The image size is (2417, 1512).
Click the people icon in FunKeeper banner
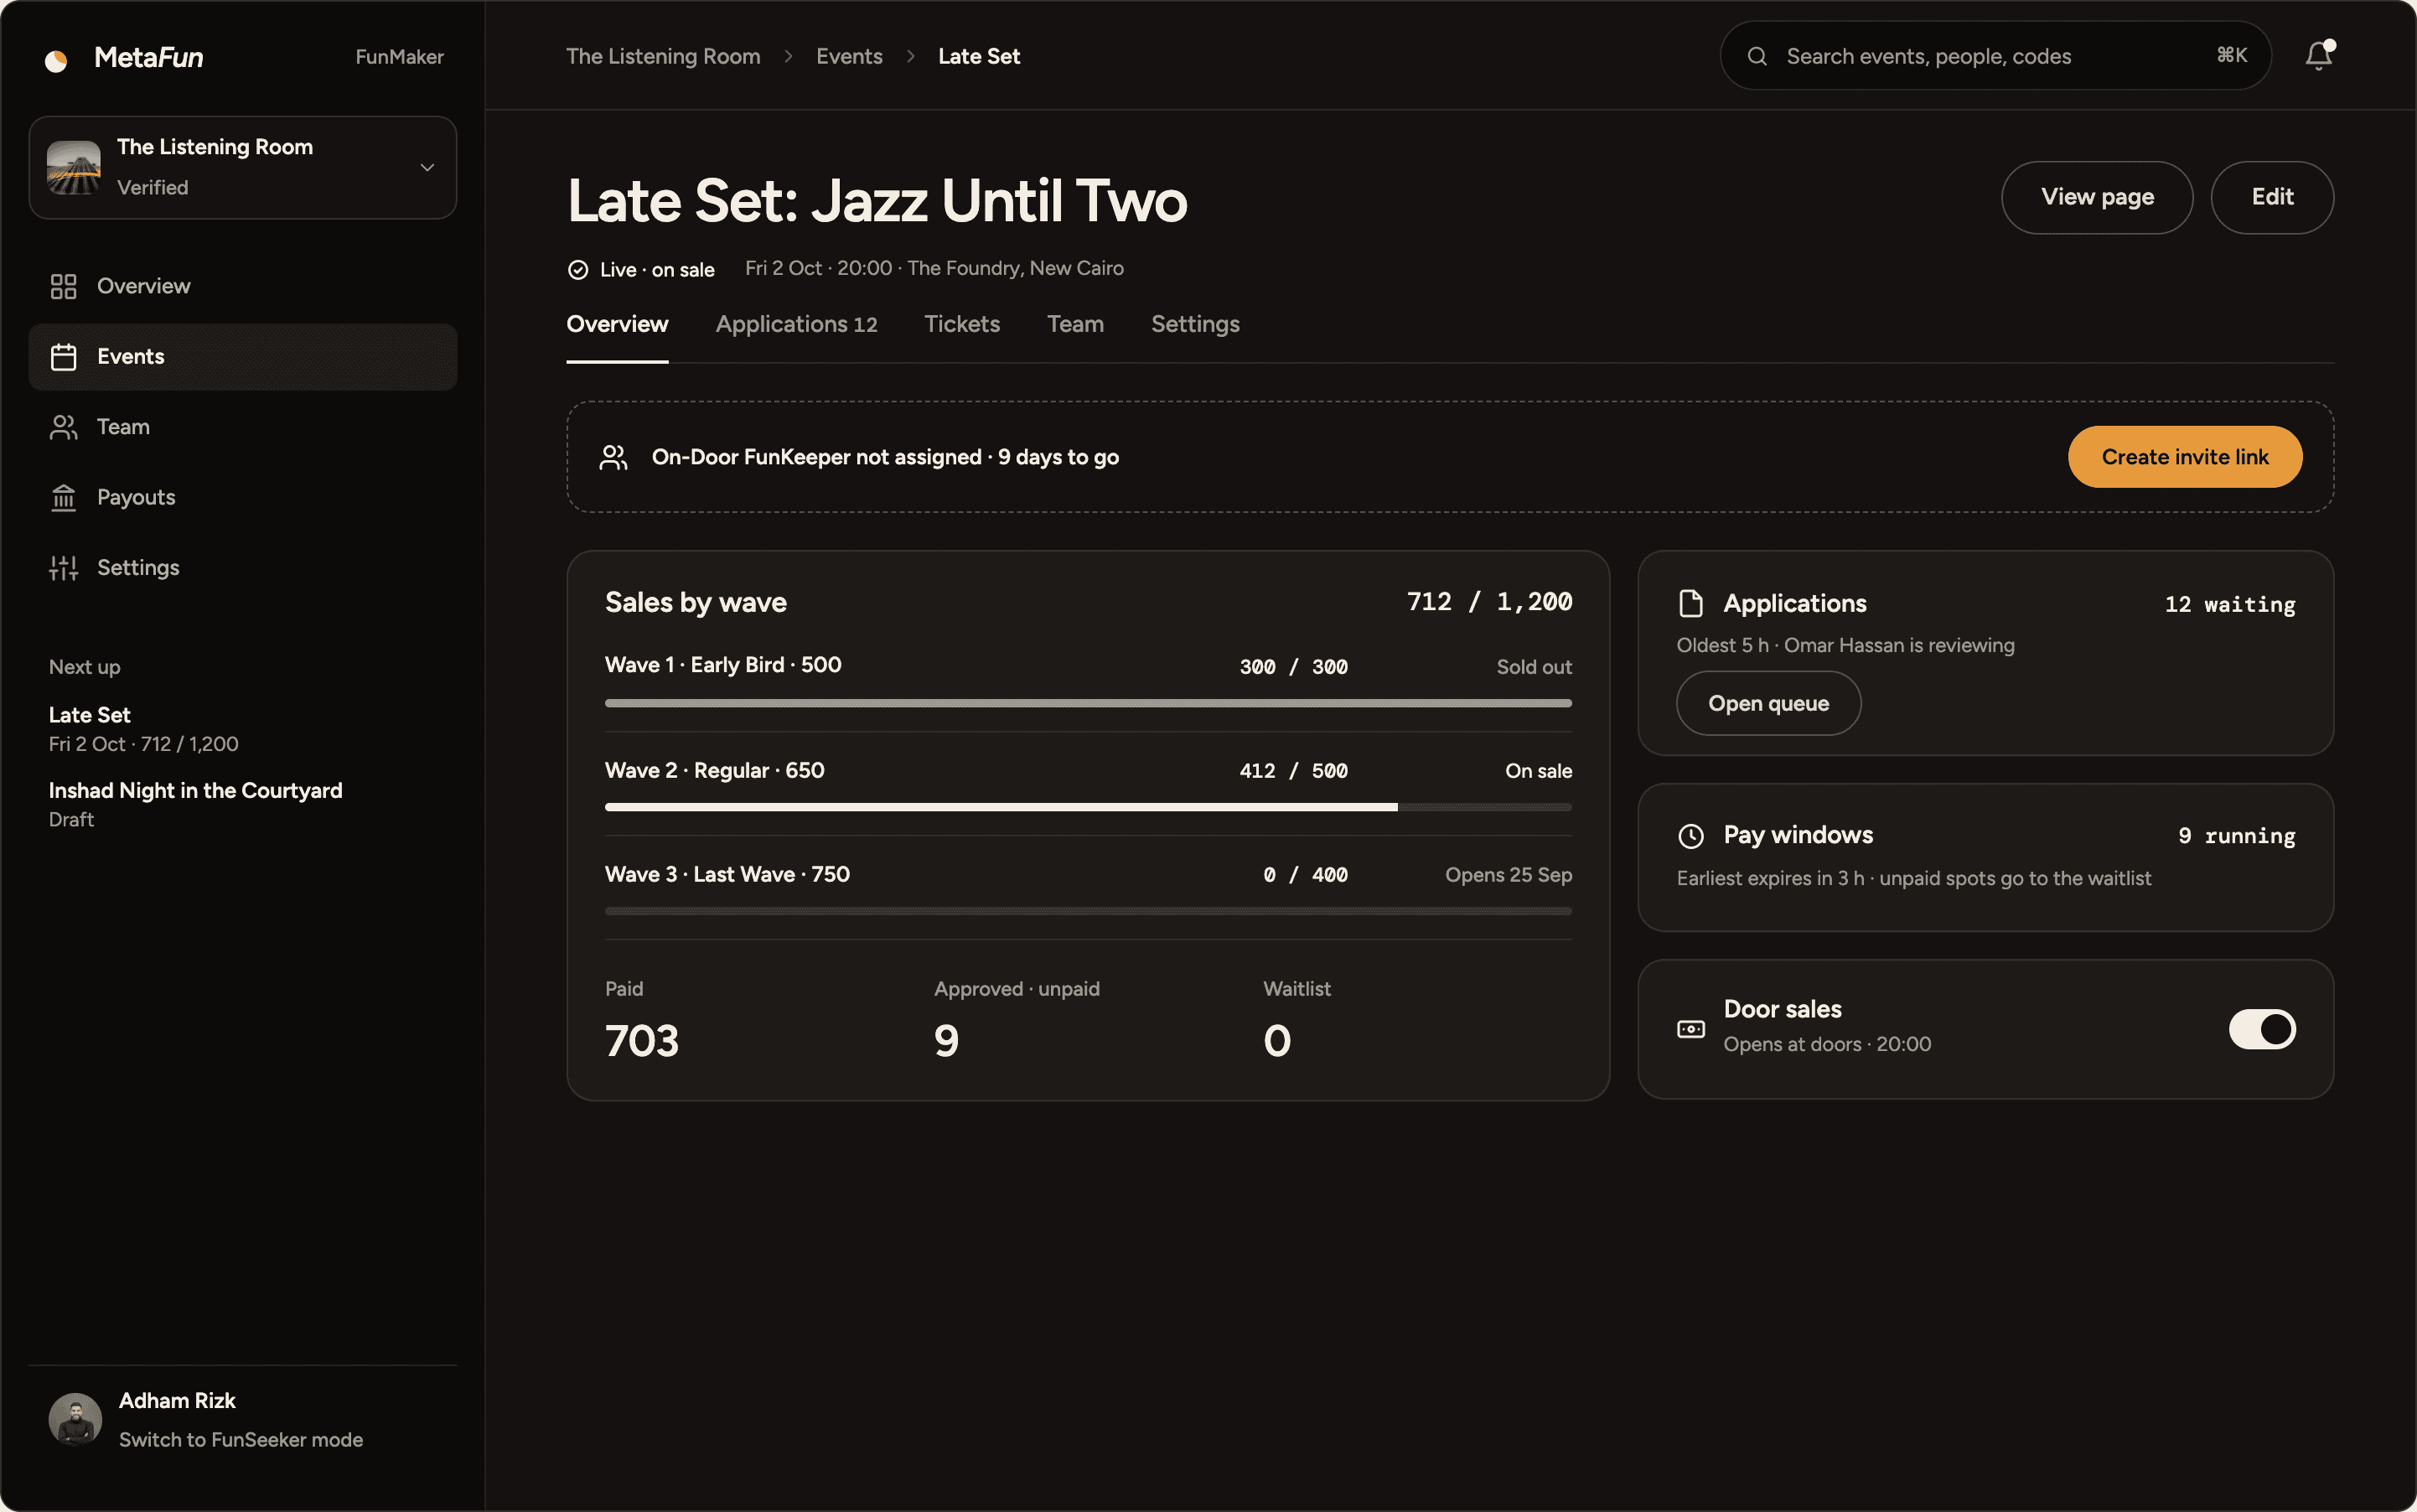[x=613, y=457]
